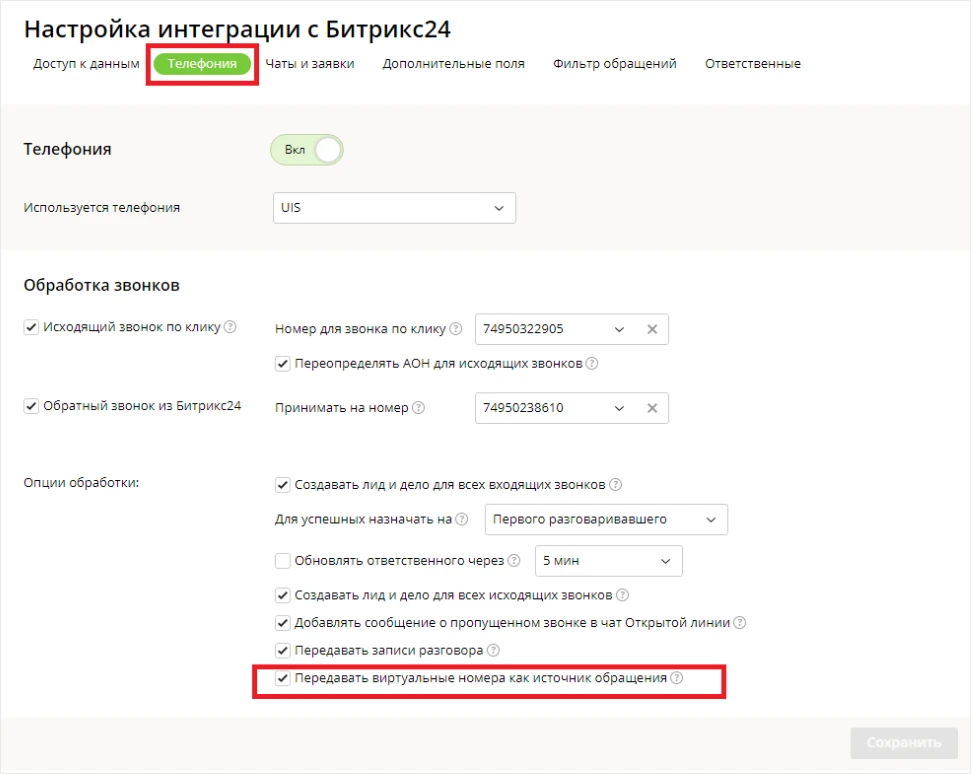Clear the 74950238610 number with X icon
Screen dimensions: 971x774
click(x=652, y=408)
